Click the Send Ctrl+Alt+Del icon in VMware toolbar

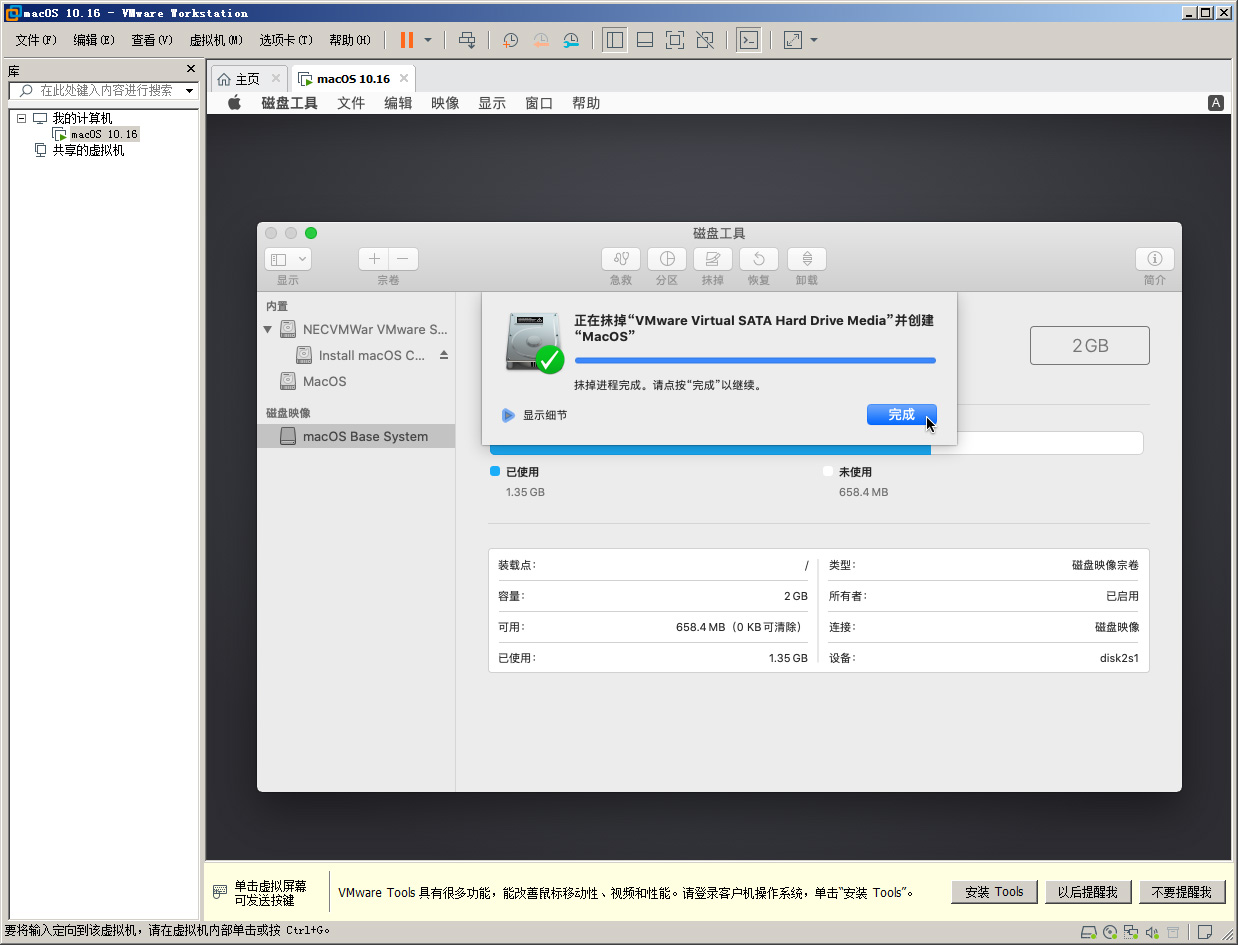[467, 40]
